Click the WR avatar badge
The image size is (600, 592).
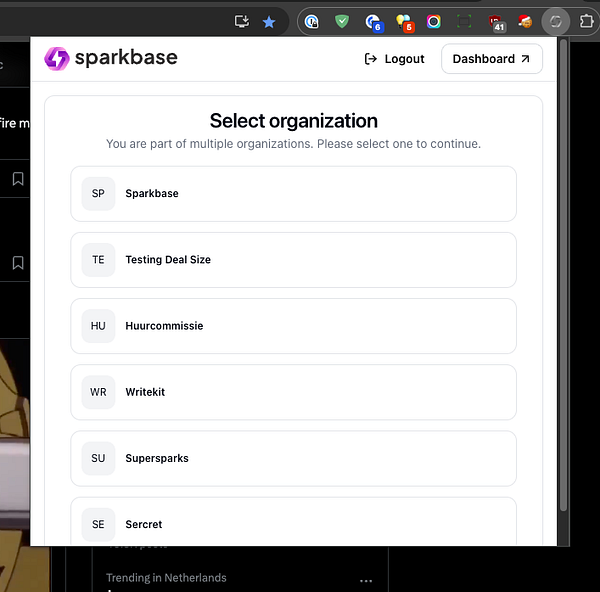[x=98, y=392]
